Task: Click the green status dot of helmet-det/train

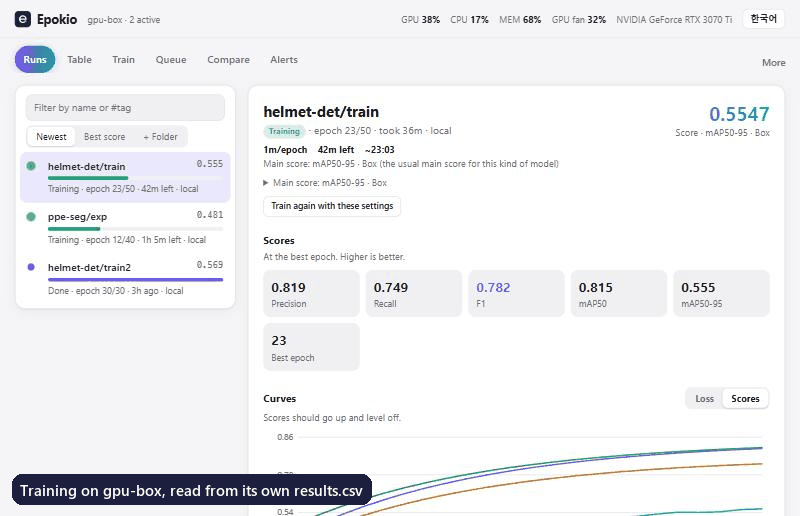Action: (x=31, y=166)
